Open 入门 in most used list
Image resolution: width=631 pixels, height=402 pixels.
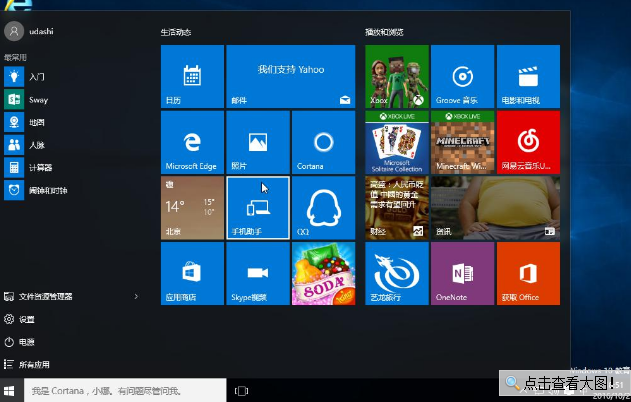(72, 77)
